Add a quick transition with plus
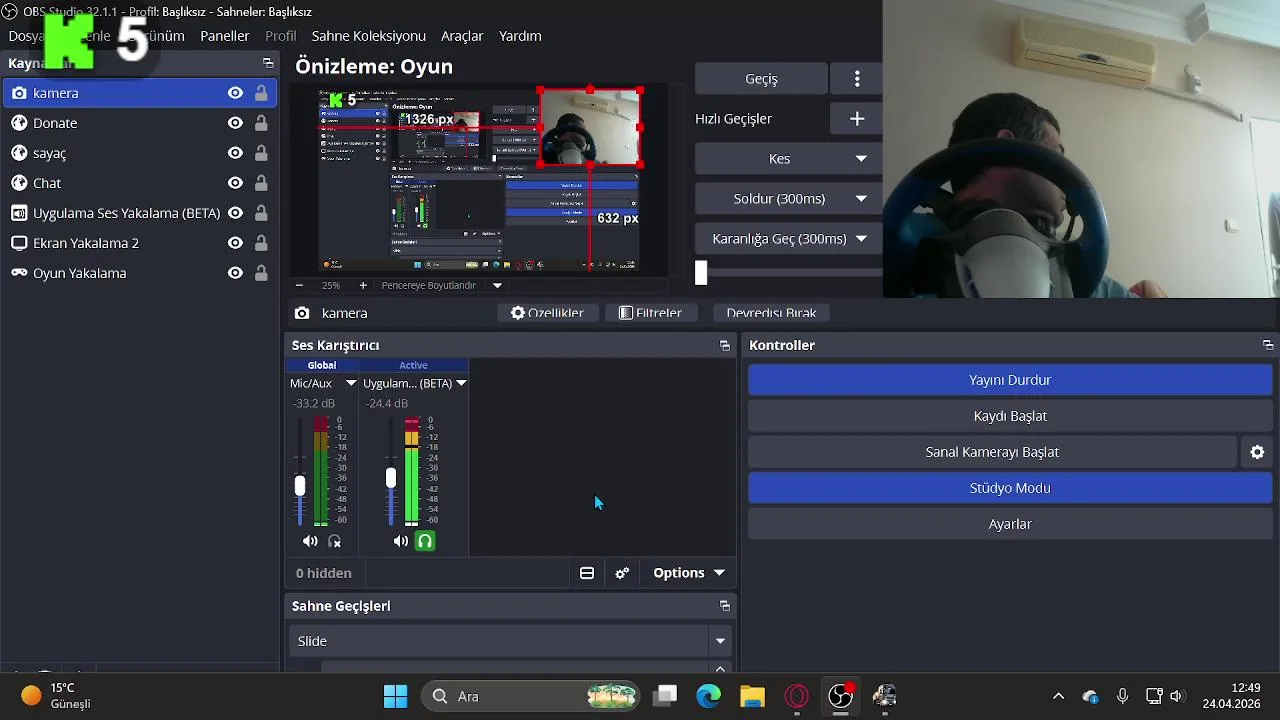Viewport: 1280px width, 720px height. [x=857, y=119]
